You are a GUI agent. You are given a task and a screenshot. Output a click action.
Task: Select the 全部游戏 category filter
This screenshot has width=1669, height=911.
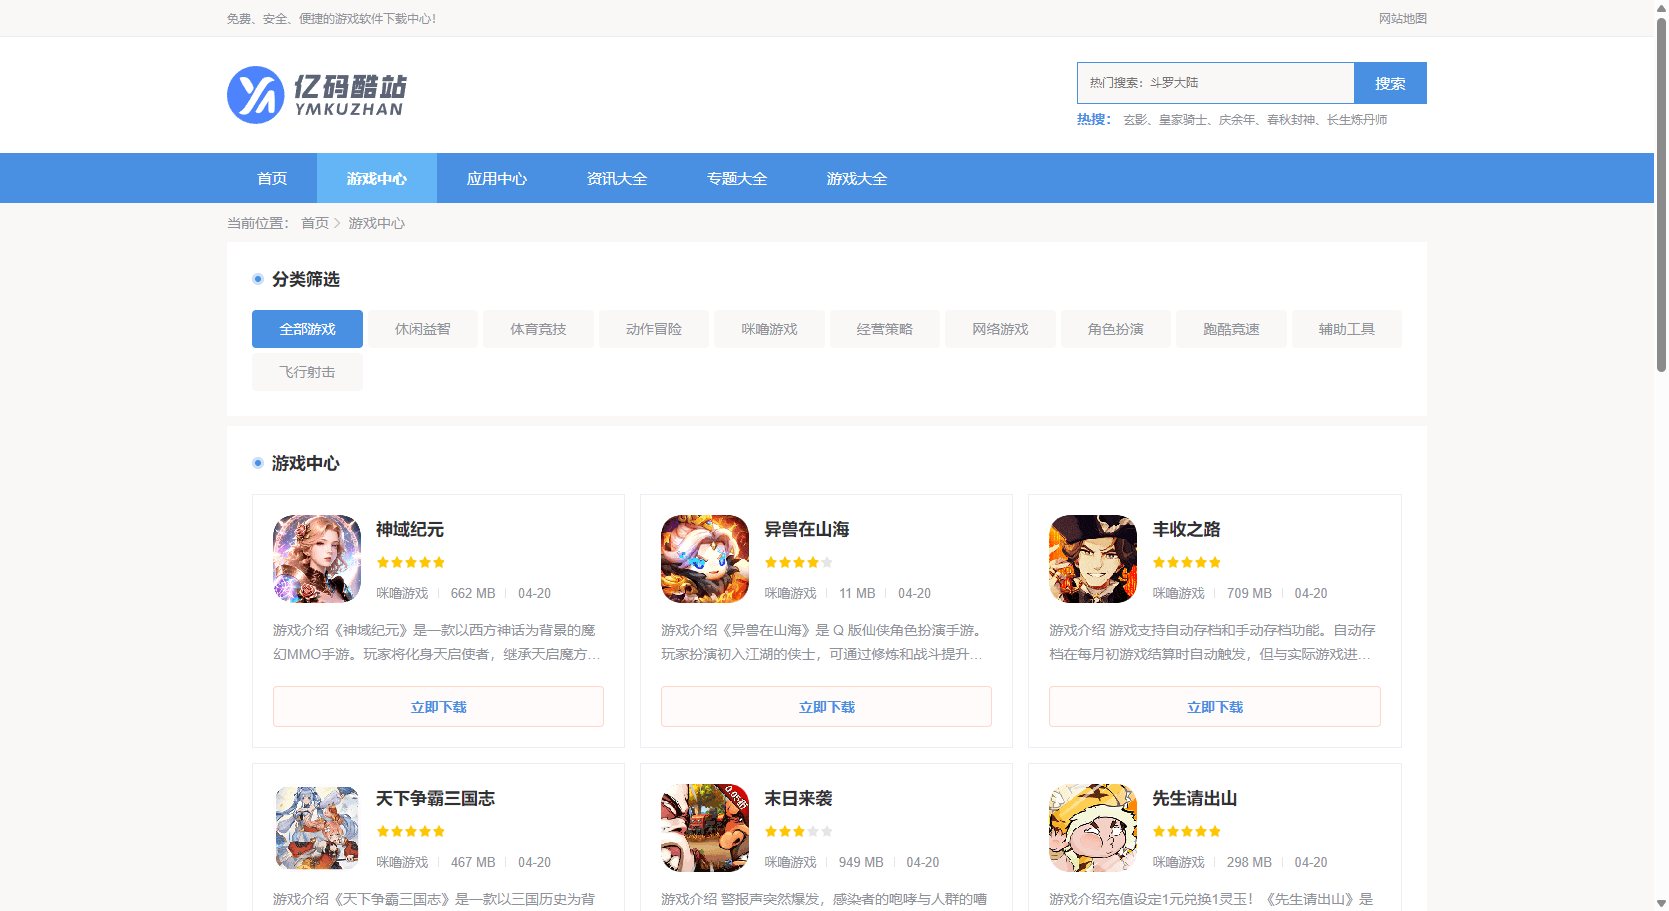(x=307, y=329)
